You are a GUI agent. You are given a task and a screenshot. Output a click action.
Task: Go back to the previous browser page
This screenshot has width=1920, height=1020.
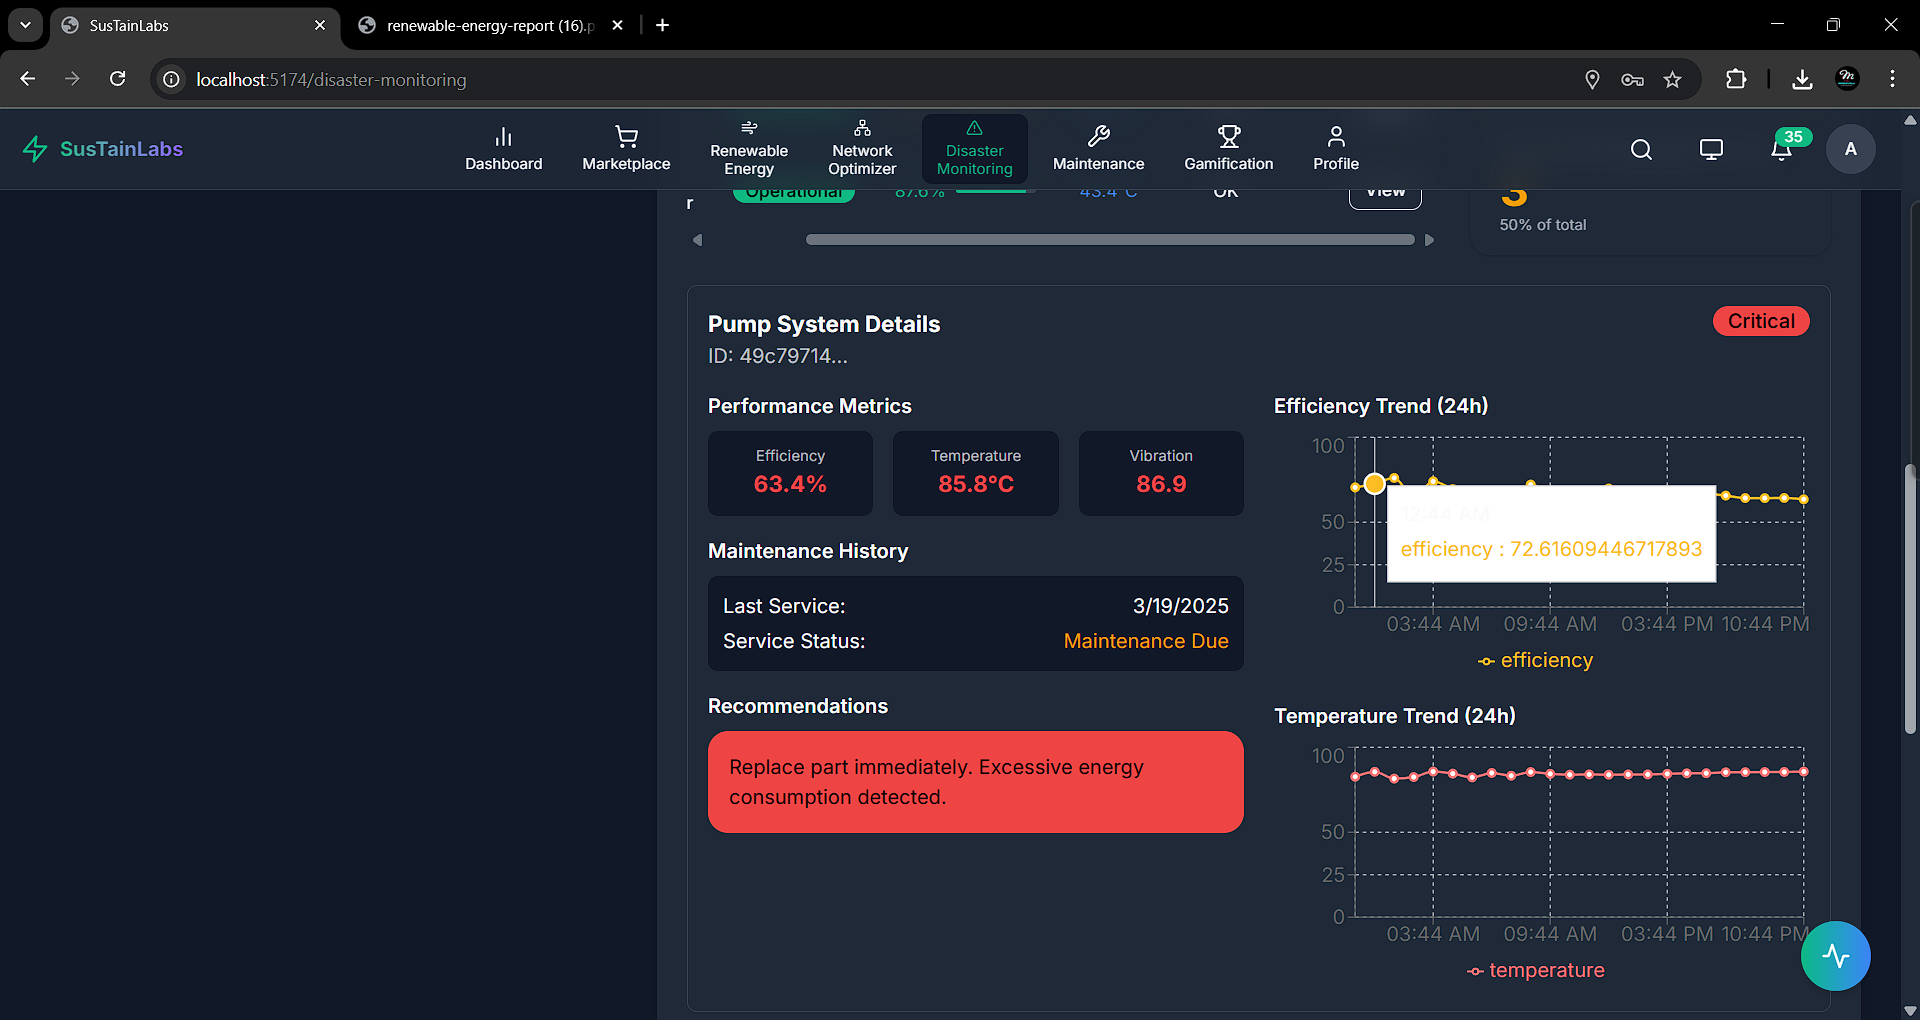(28, 79)
